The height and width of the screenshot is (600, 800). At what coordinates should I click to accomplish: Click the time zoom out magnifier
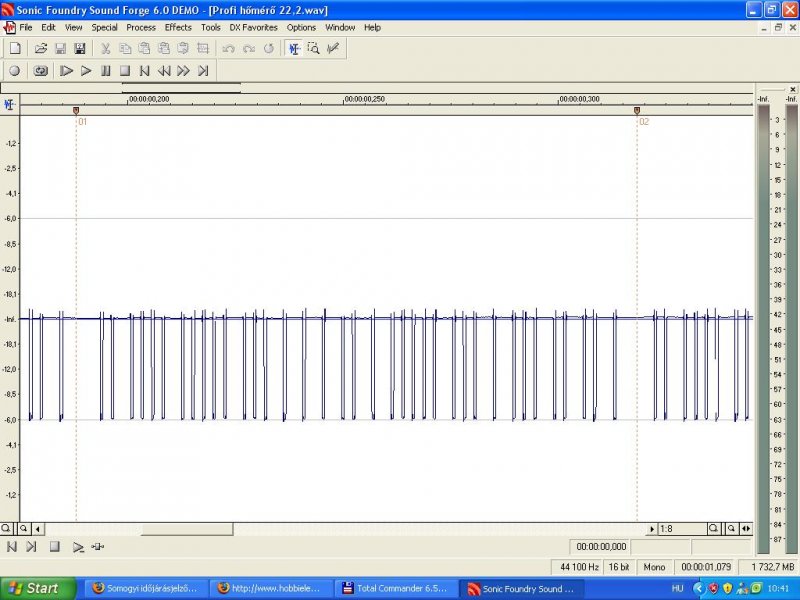(731, 529)
